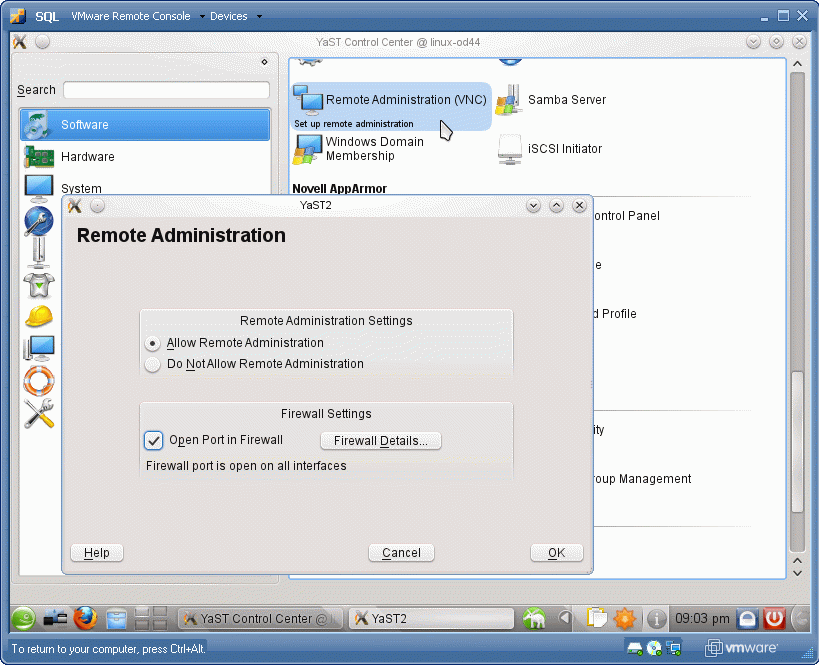Toggle Open Port in Firewall checkbox
819x665 pixels.
[154, 440]
